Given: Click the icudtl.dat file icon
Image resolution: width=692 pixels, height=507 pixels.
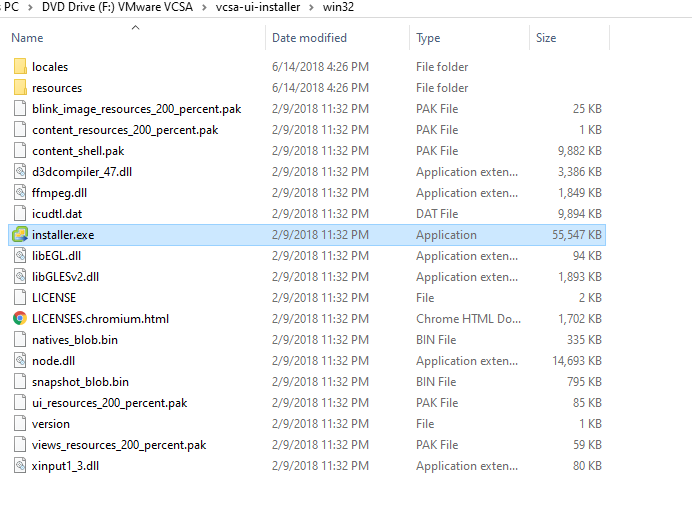Looking at the screenshot, I should pyautogui.click(x=20, y=214).
